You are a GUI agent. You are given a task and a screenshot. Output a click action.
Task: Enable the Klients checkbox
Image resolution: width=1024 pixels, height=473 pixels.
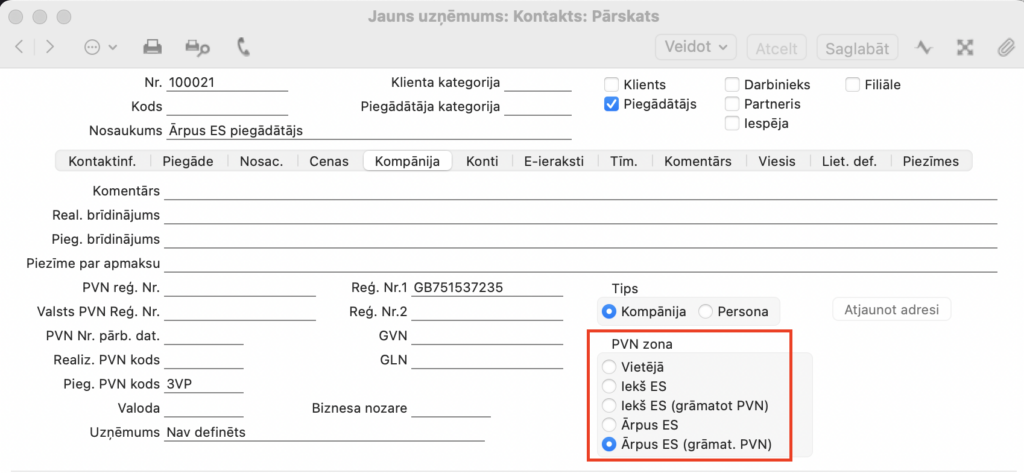[x=612, y=85]
